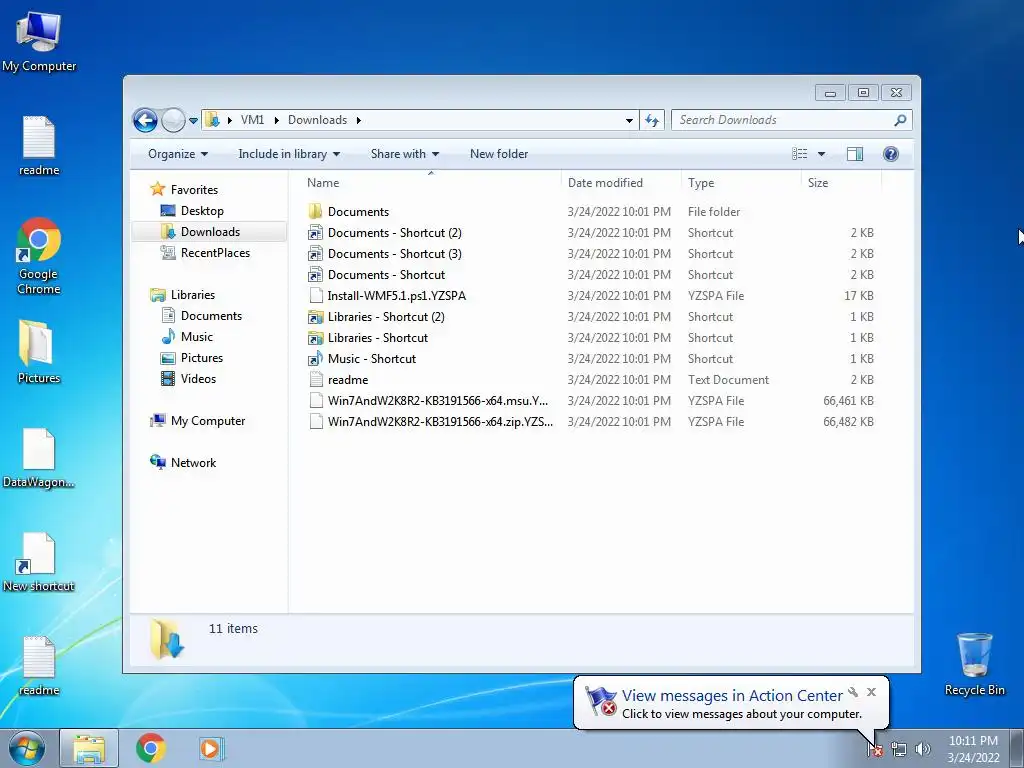Toggle the preview pane button
Screen dimensions: 1024x768
[x=855, y=154]
